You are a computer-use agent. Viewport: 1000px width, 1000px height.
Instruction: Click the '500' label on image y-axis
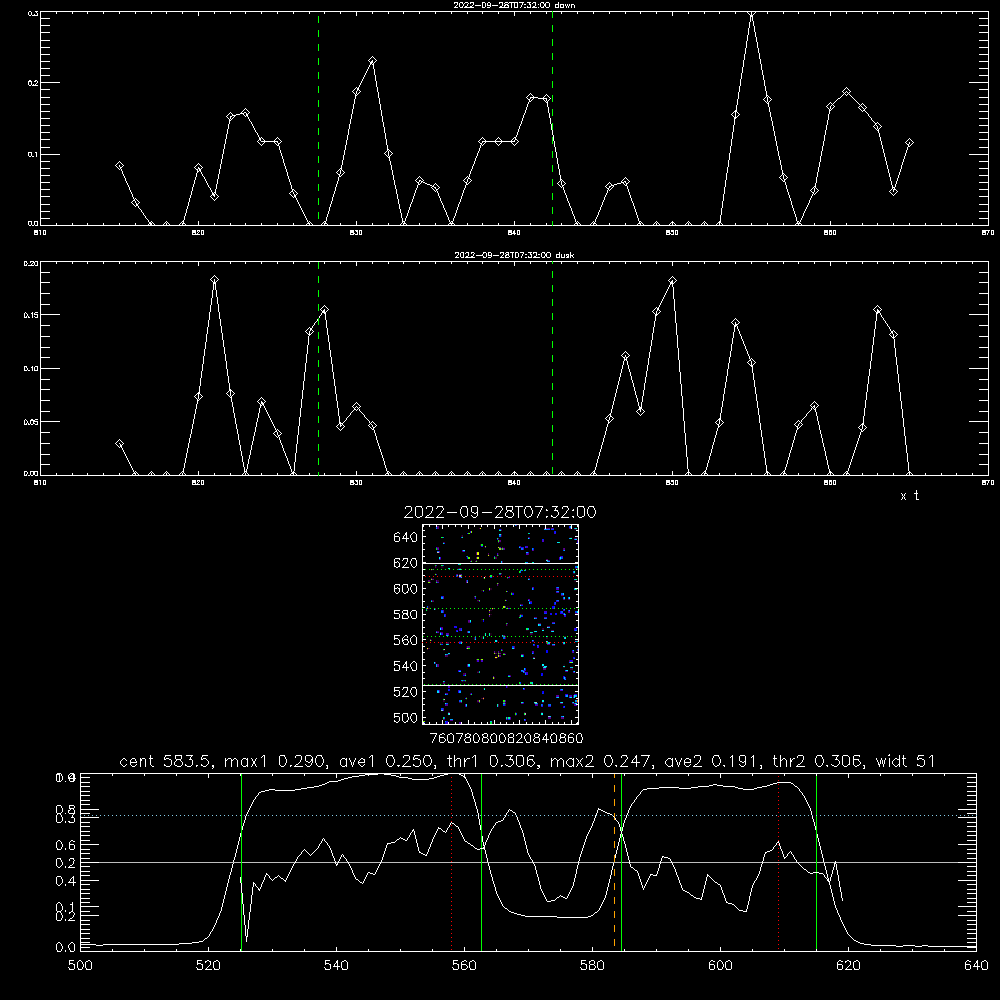point(406,717)
